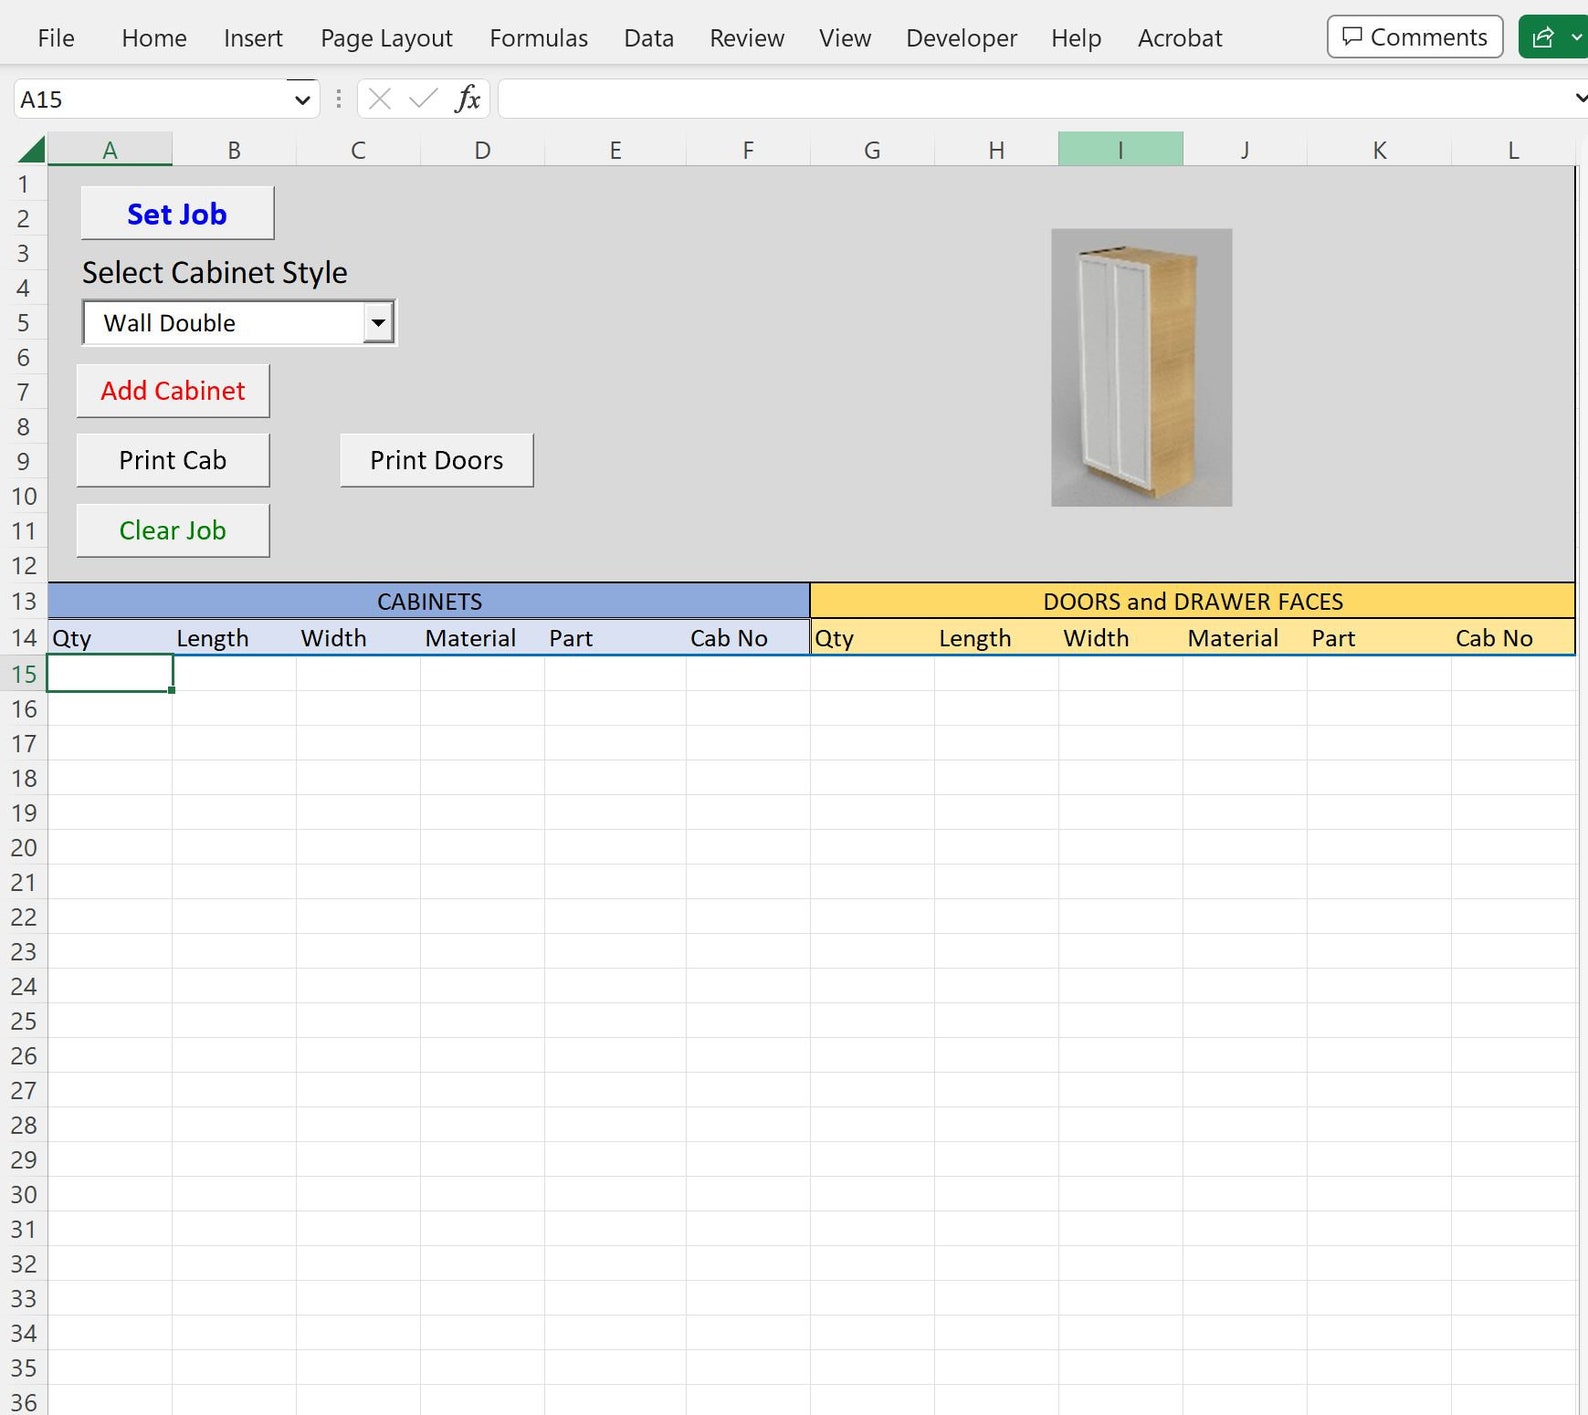Open the Data ribbon tab

tap(648, 38)
